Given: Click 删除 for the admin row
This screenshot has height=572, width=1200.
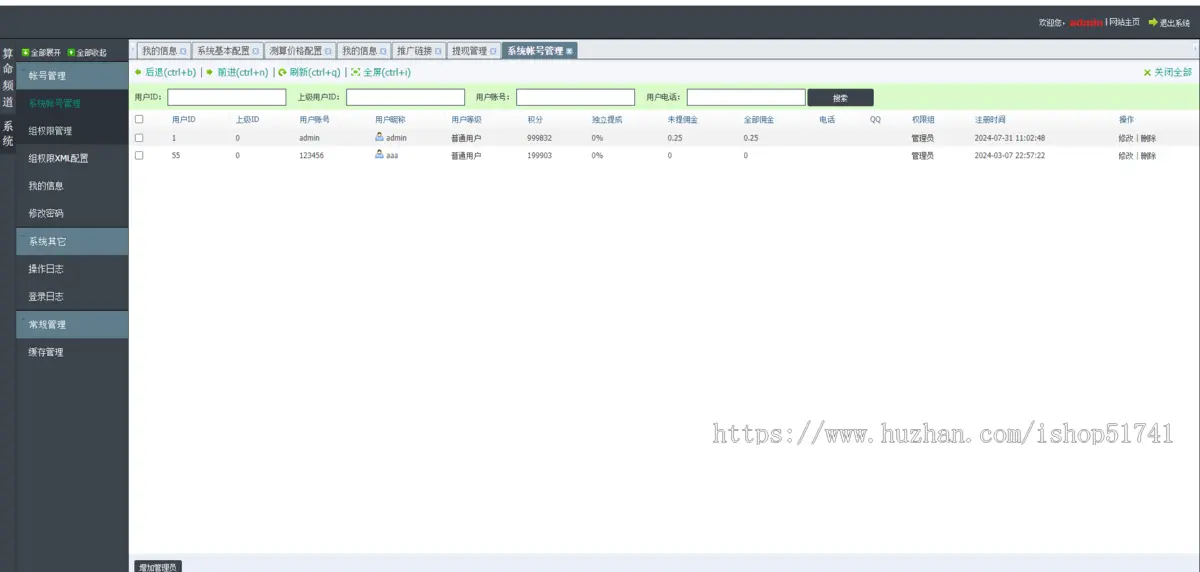Looking at the screenshot, I should pyautogui.click(x=1148, y=138).
